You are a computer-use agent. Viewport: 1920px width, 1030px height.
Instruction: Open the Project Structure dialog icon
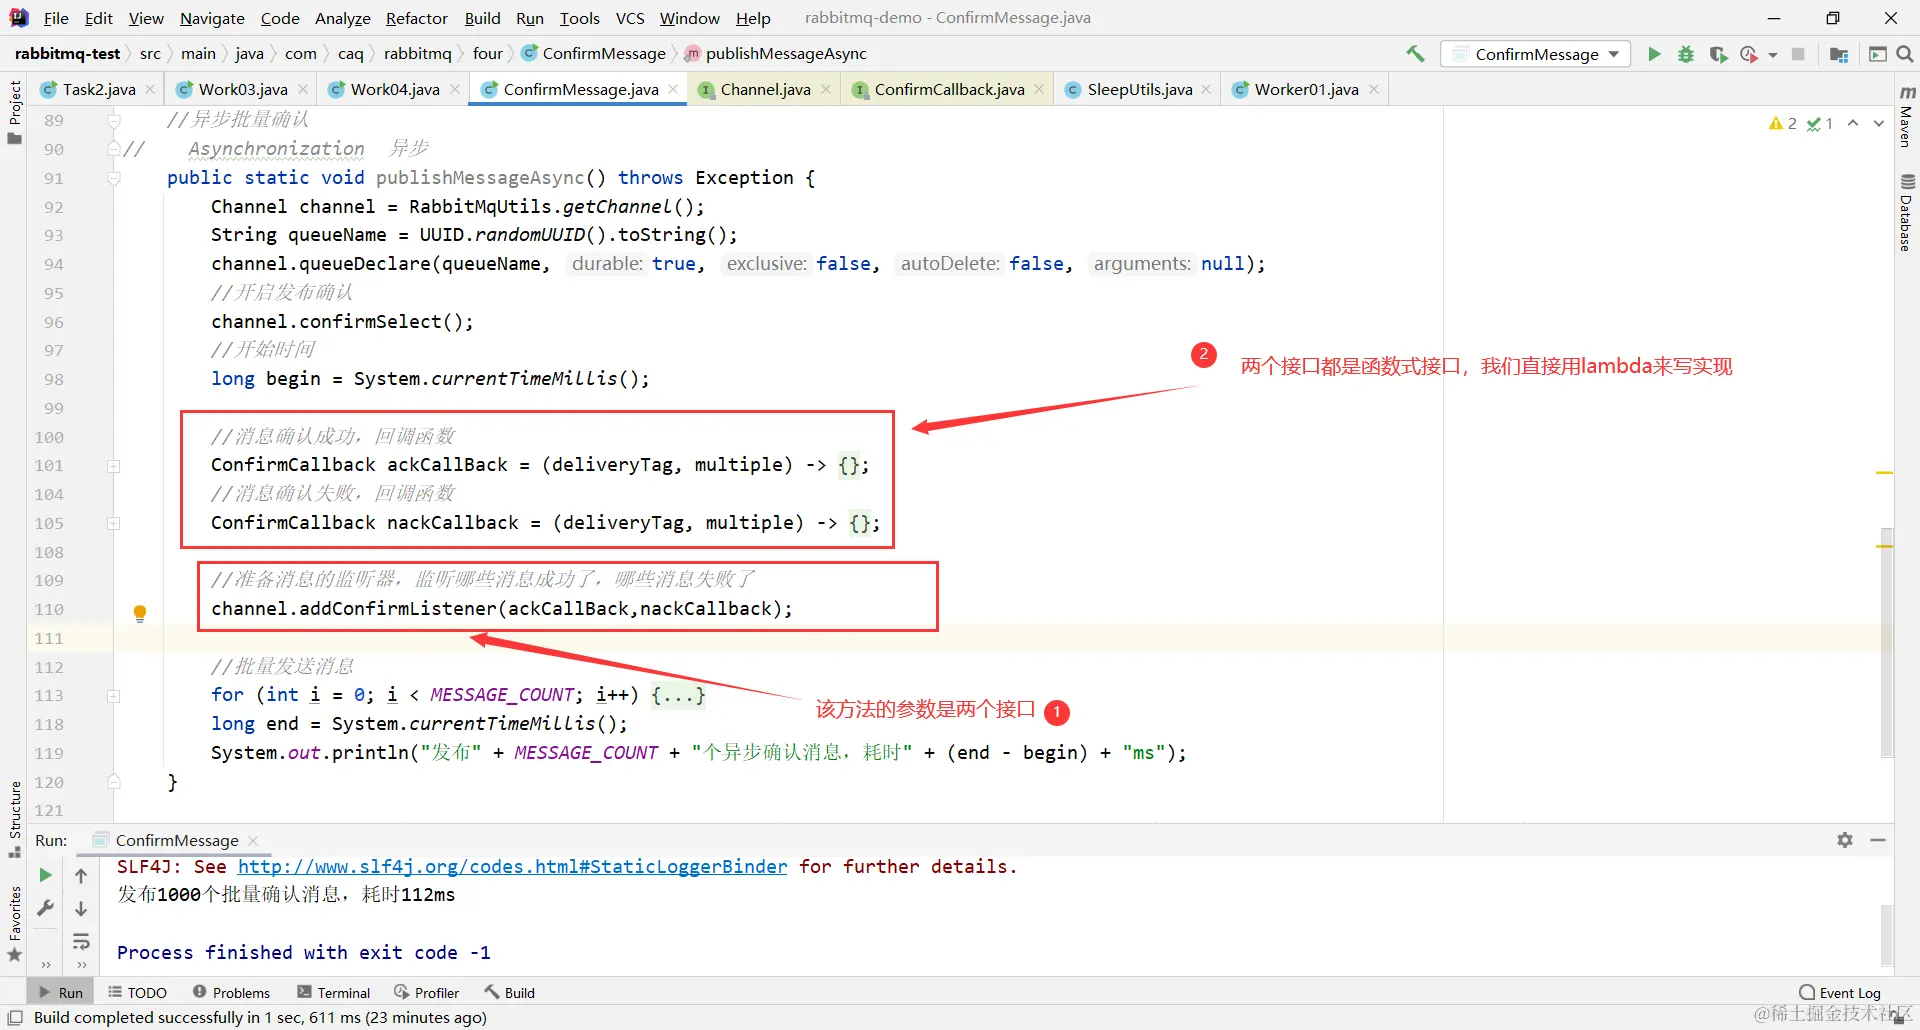click(1838, 54)
